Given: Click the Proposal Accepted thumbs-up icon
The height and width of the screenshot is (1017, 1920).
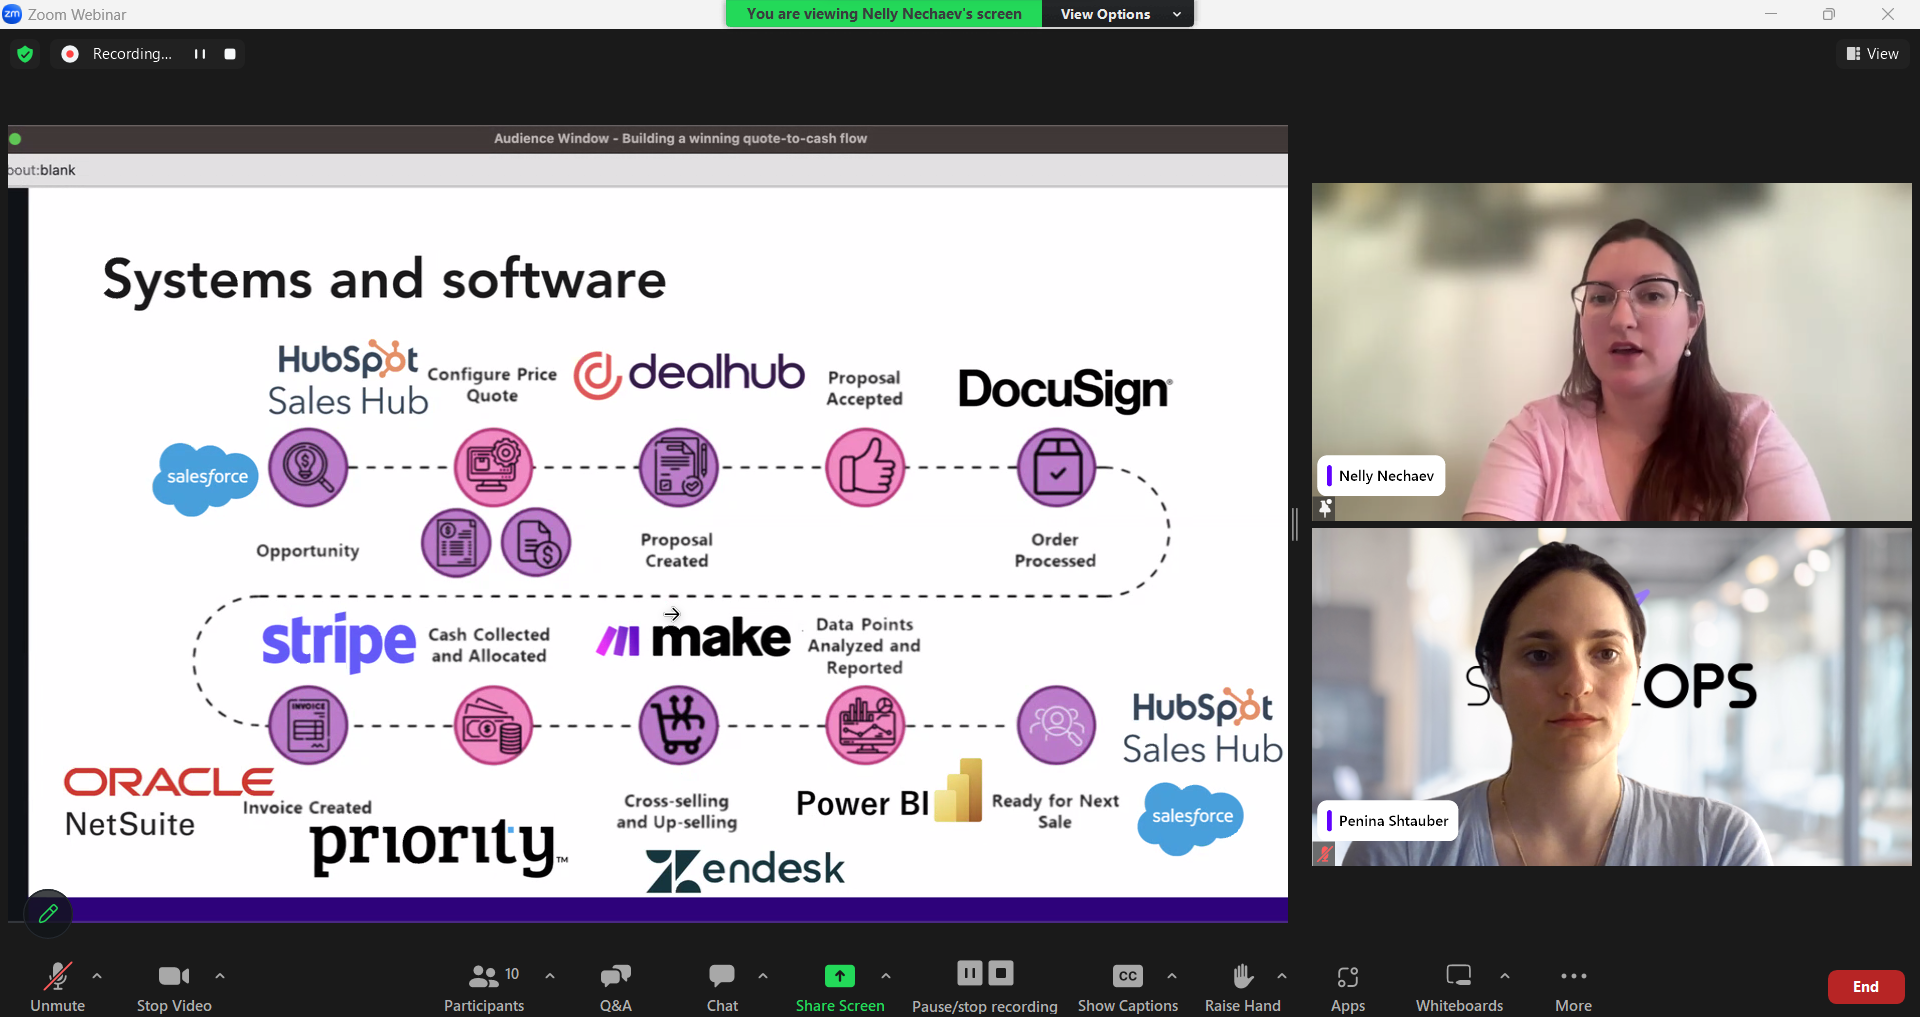Looking at the screenshot, I should click(x=865, y=467).
